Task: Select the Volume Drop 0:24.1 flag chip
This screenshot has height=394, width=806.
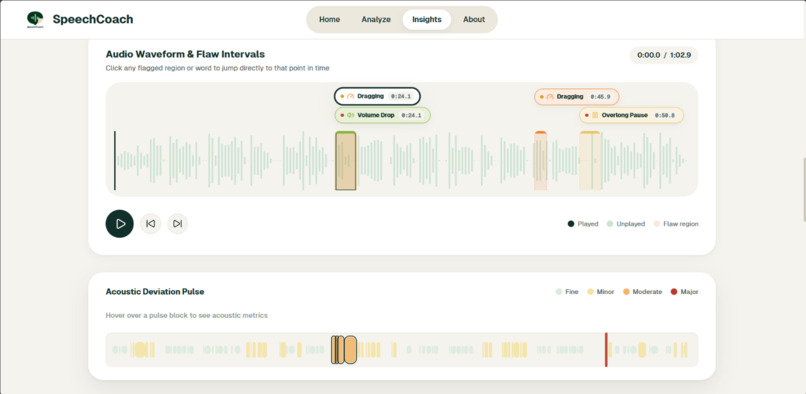Action: 382,115
